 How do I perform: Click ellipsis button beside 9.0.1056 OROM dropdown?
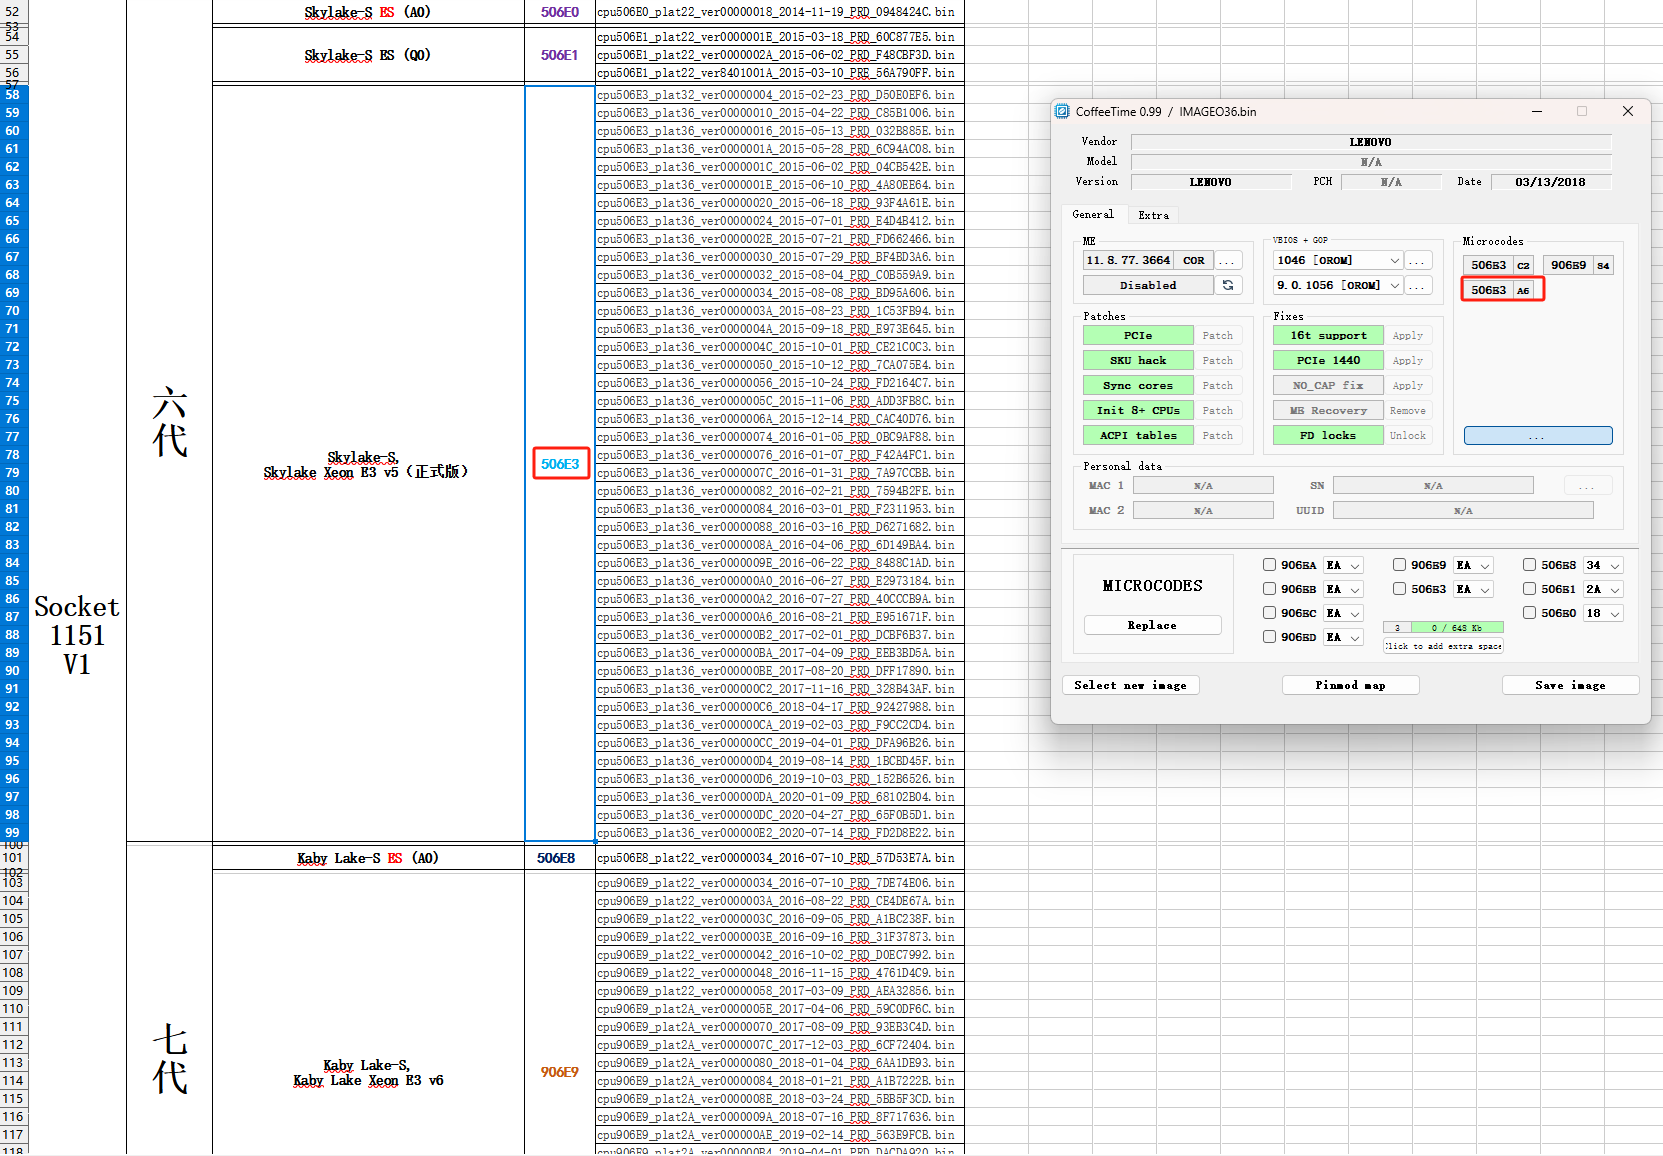1417,285
